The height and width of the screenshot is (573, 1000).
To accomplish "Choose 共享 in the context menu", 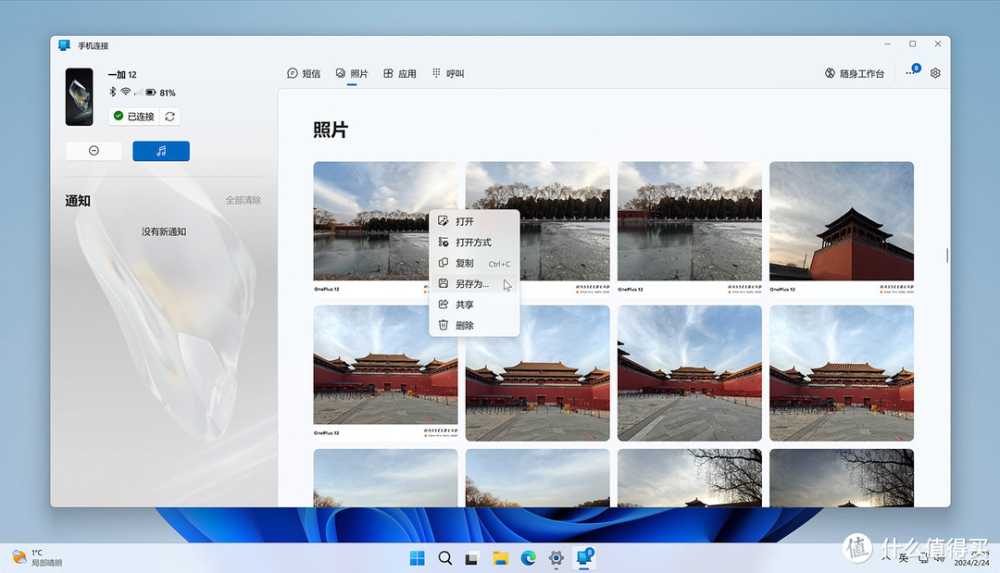I will 474,305.
